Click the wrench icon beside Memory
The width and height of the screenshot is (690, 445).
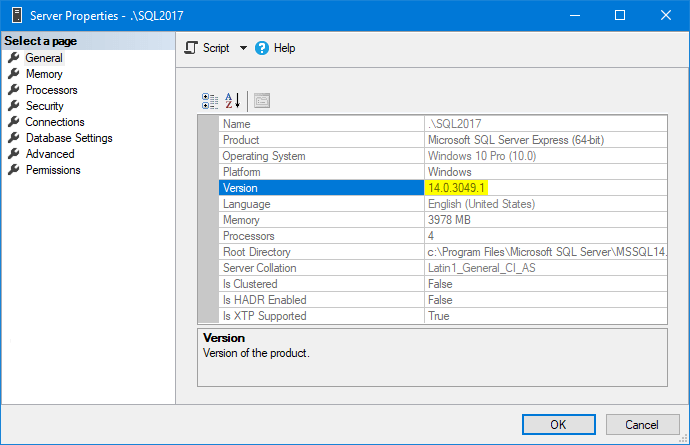point(14,74)
